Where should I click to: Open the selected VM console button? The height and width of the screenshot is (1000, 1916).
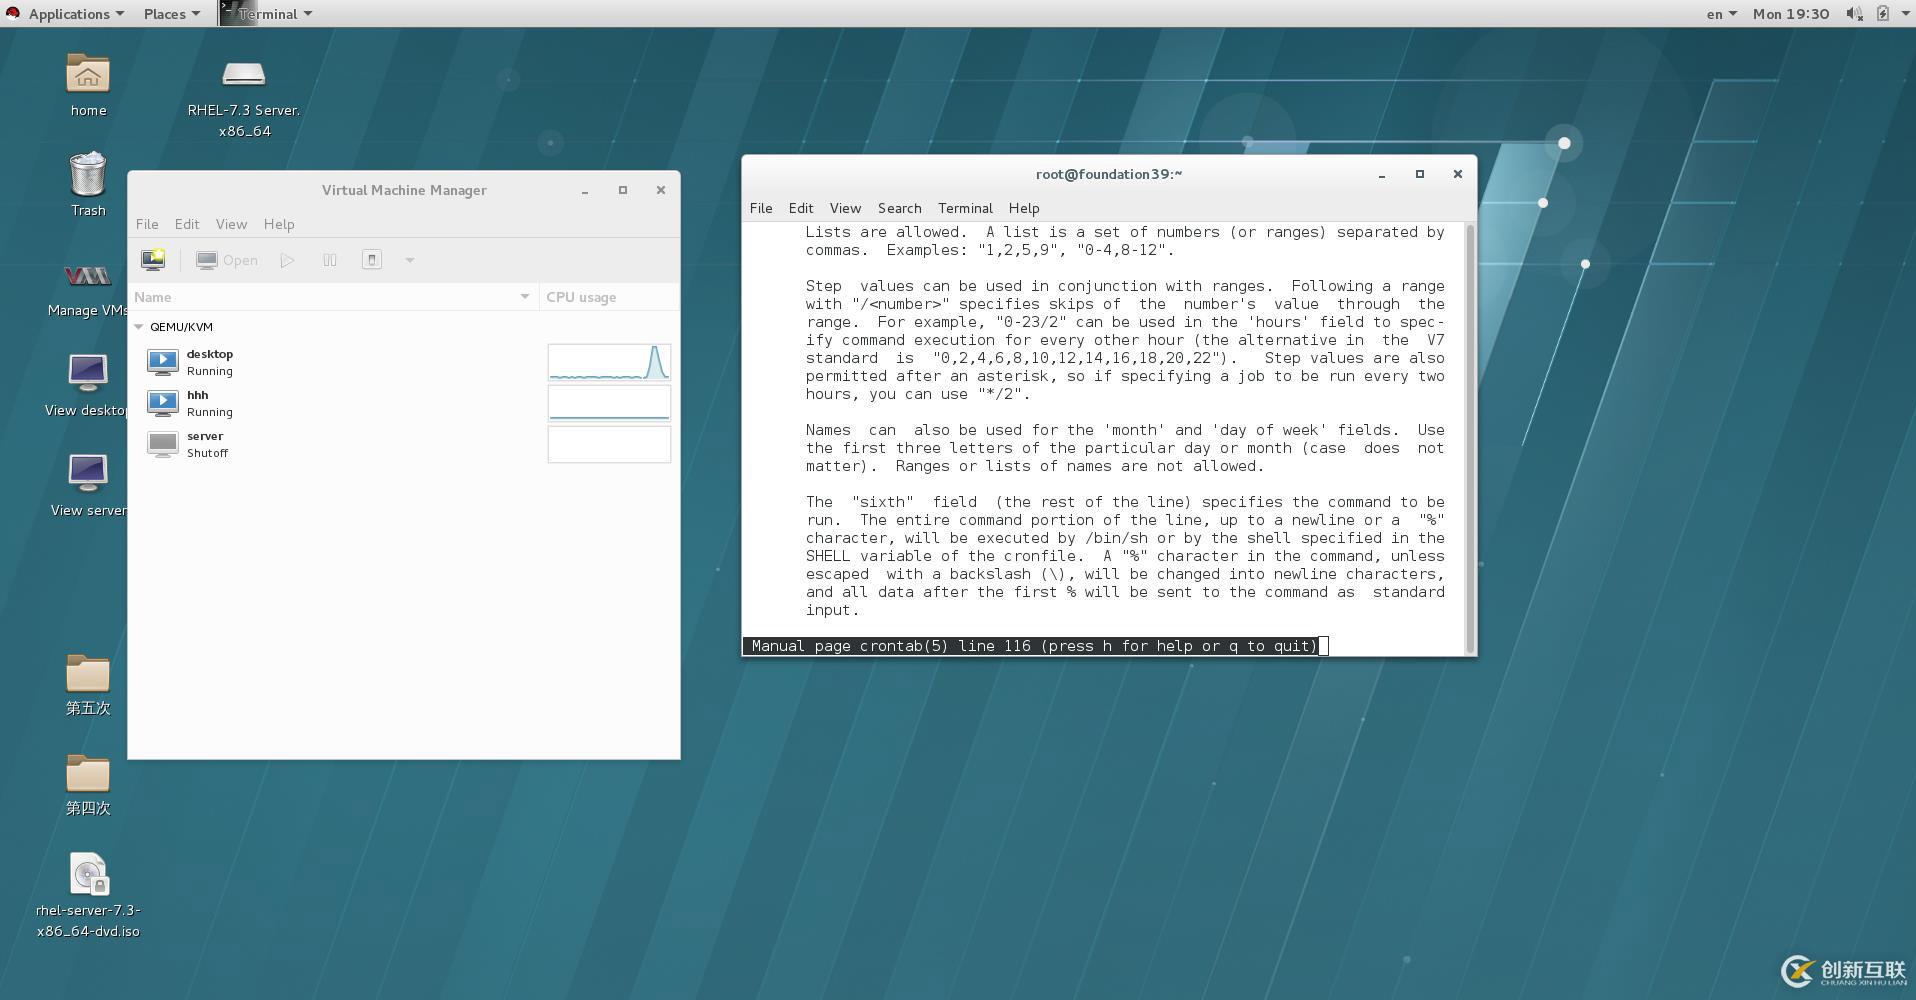227,260
